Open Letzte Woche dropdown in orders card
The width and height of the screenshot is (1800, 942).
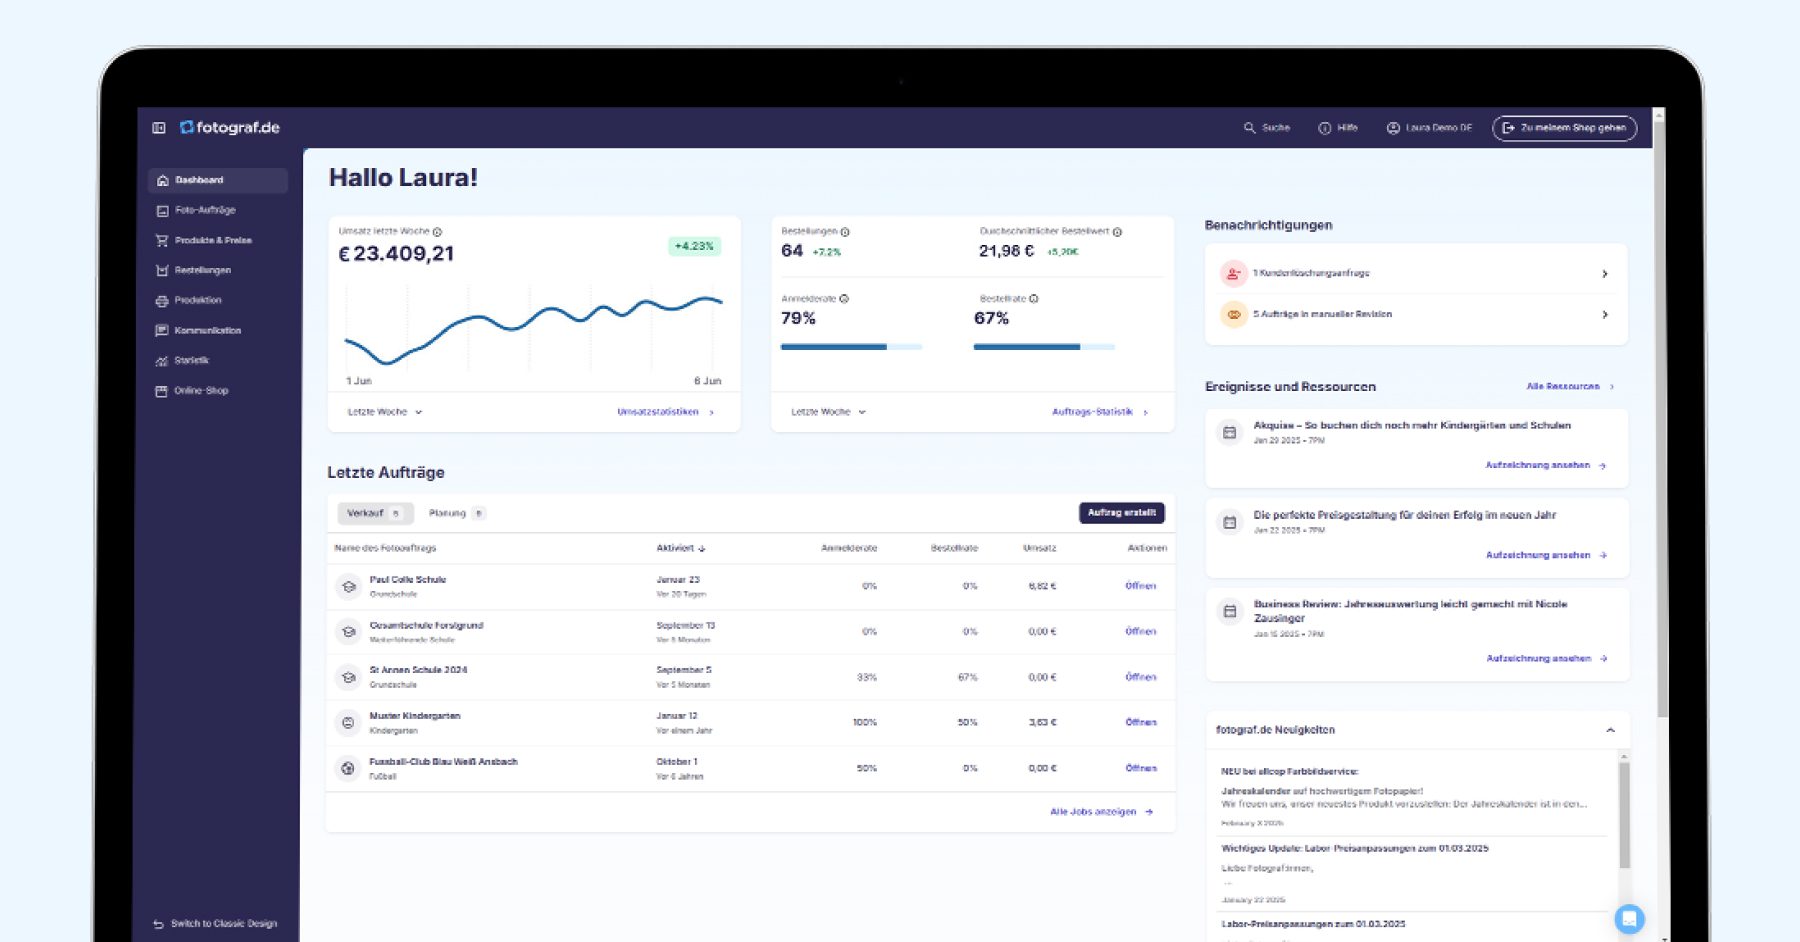[828, 412]
